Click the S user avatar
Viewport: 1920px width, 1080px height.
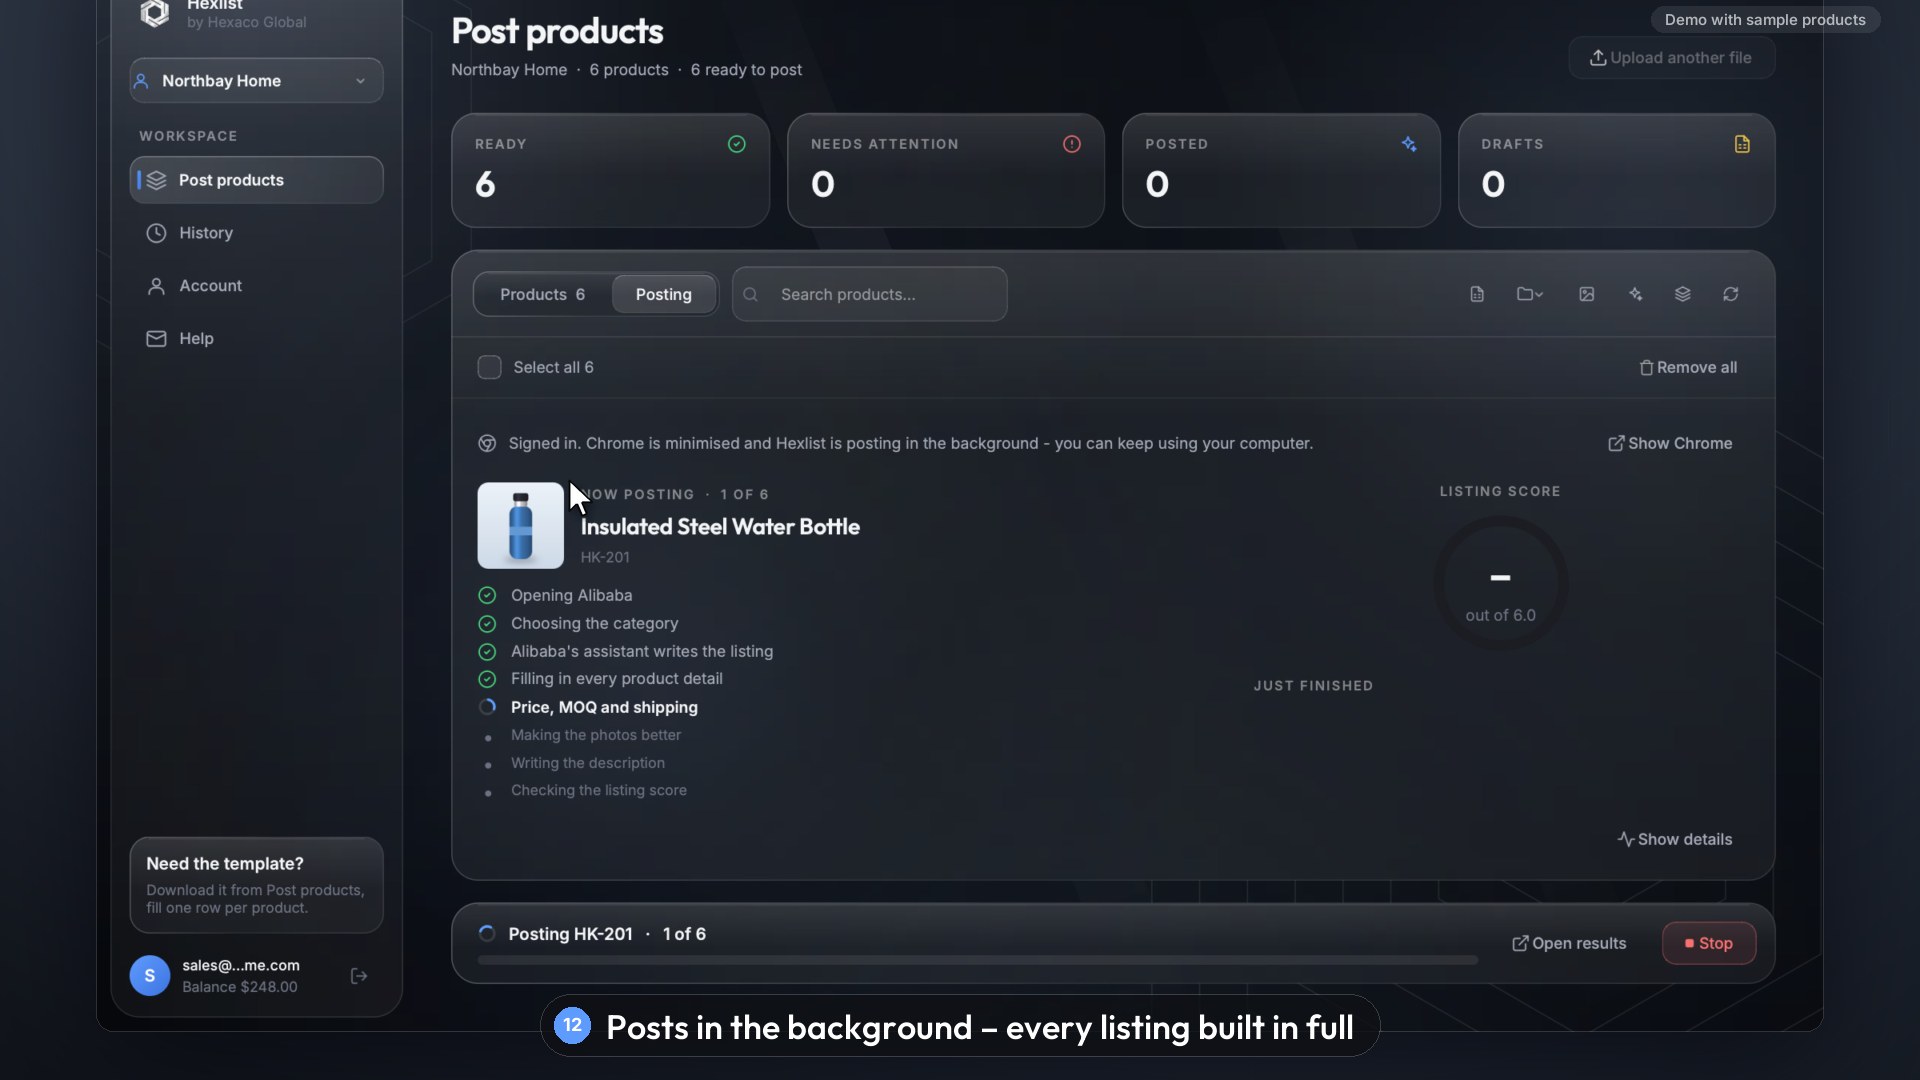[x=150, y=975]
